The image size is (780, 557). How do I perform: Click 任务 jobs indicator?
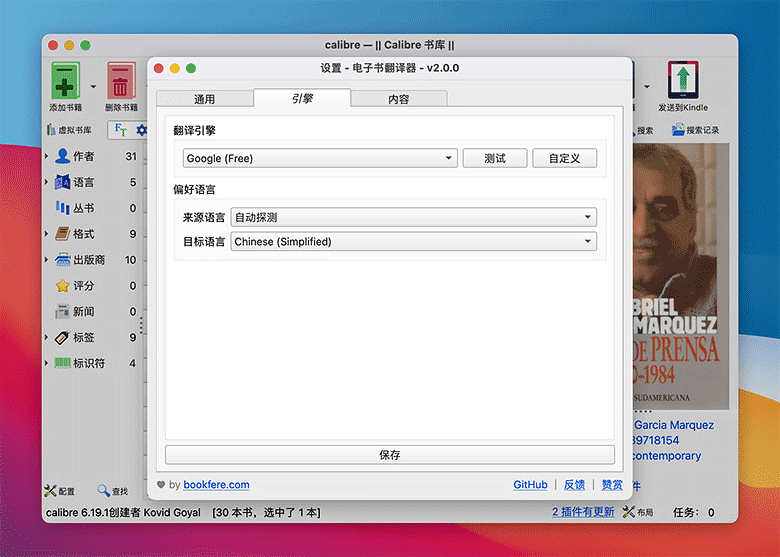tap(693, 512)
